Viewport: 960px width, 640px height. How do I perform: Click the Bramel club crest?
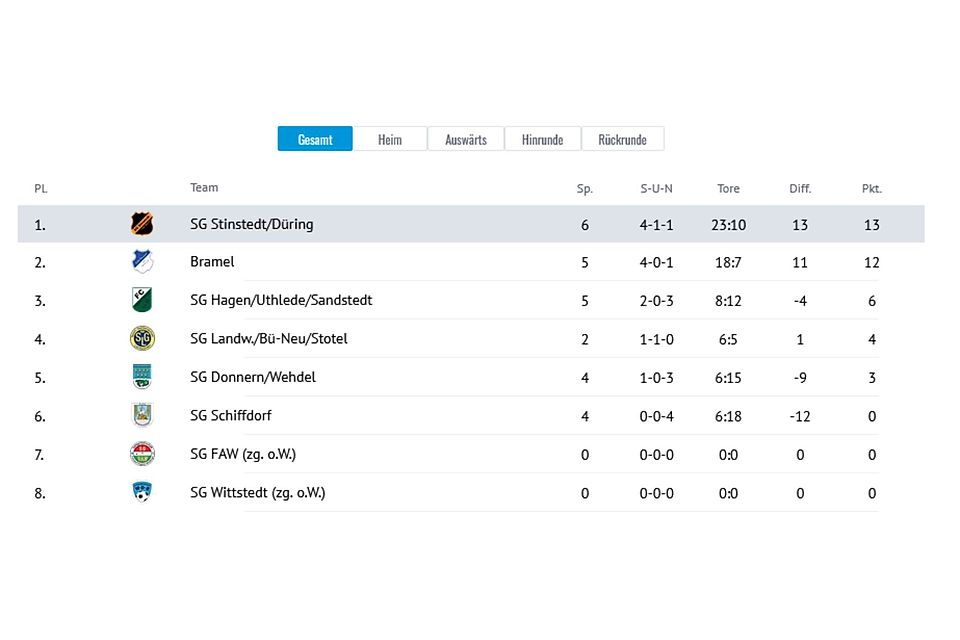[142, 262]
